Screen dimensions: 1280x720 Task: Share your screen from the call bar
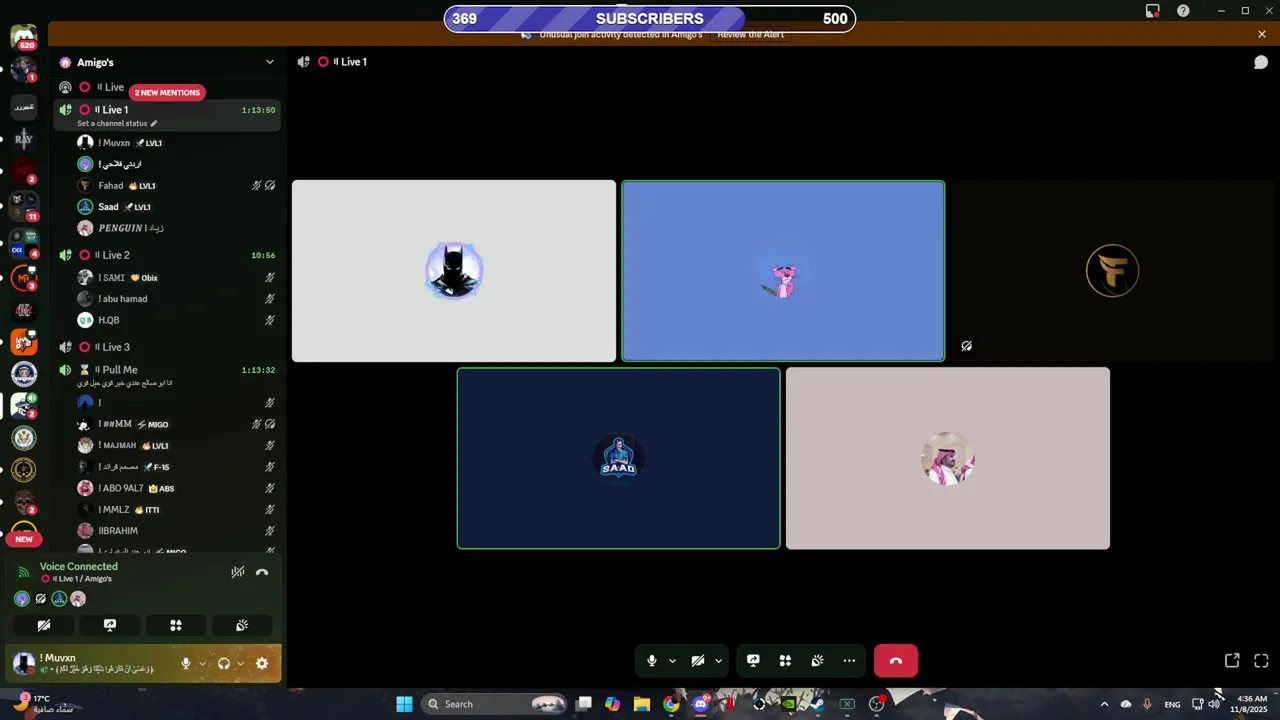[x=753, y=661]
